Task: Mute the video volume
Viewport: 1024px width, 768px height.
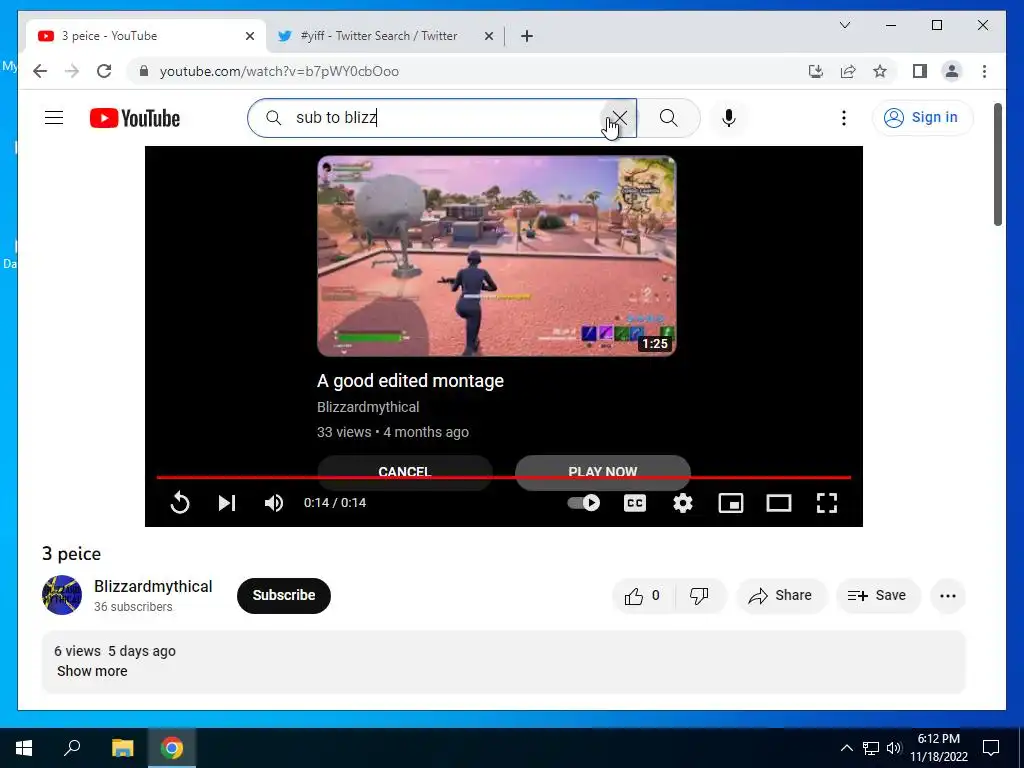Action: tap(274, 503)
